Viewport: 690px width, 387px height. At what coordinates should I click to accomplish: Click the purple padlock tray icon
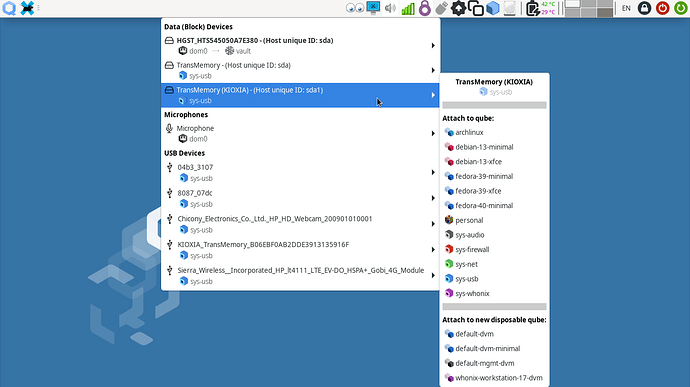click(425, 8)
